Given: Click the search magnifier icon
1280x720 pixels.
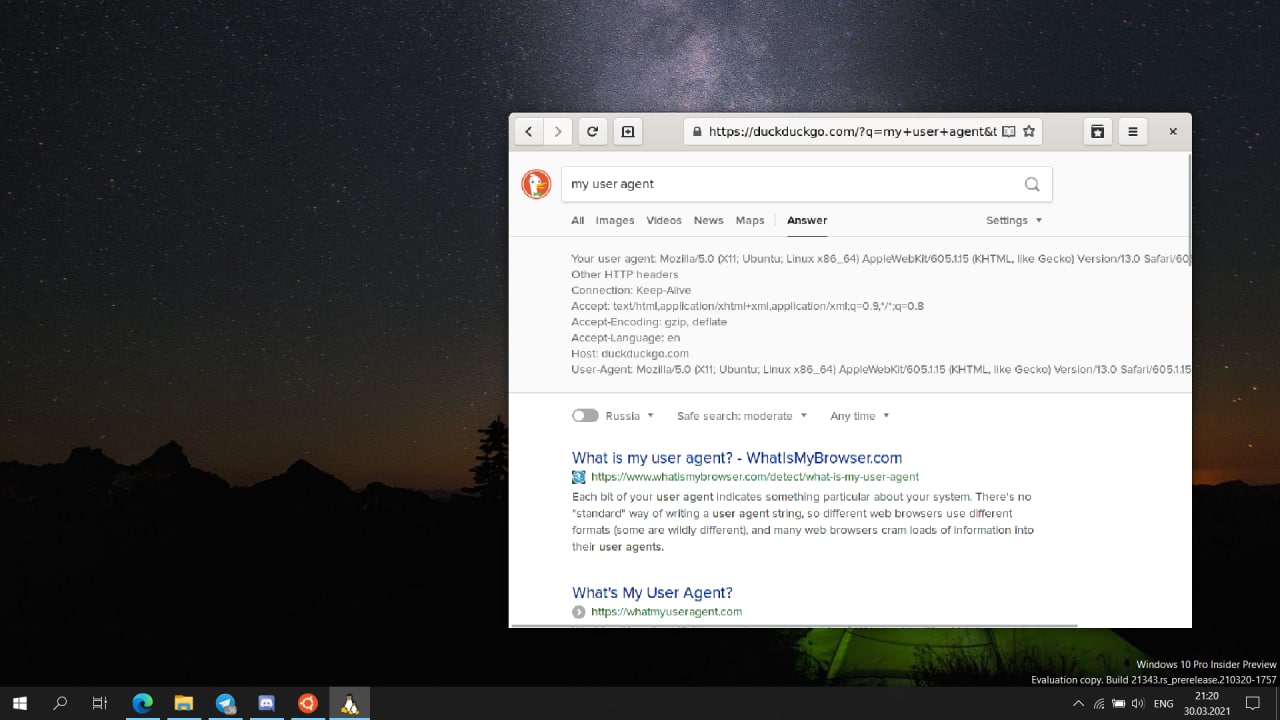Looking at the screenshot, I should point(1032,184).
